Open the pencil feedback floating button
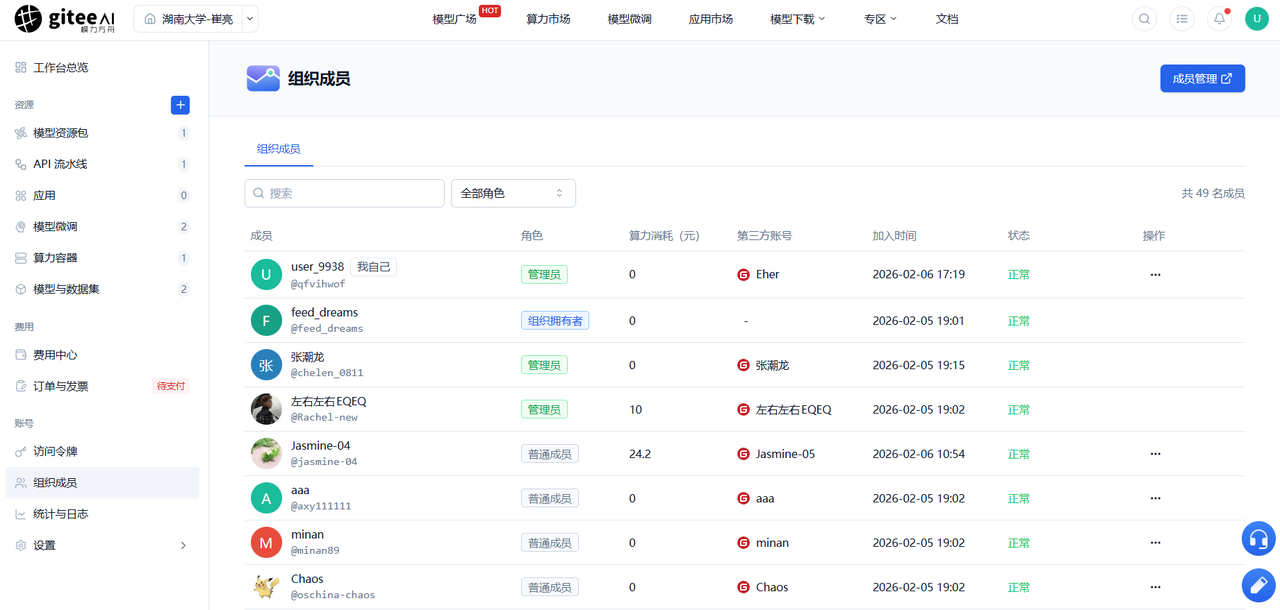 (x=1259, y=586)
